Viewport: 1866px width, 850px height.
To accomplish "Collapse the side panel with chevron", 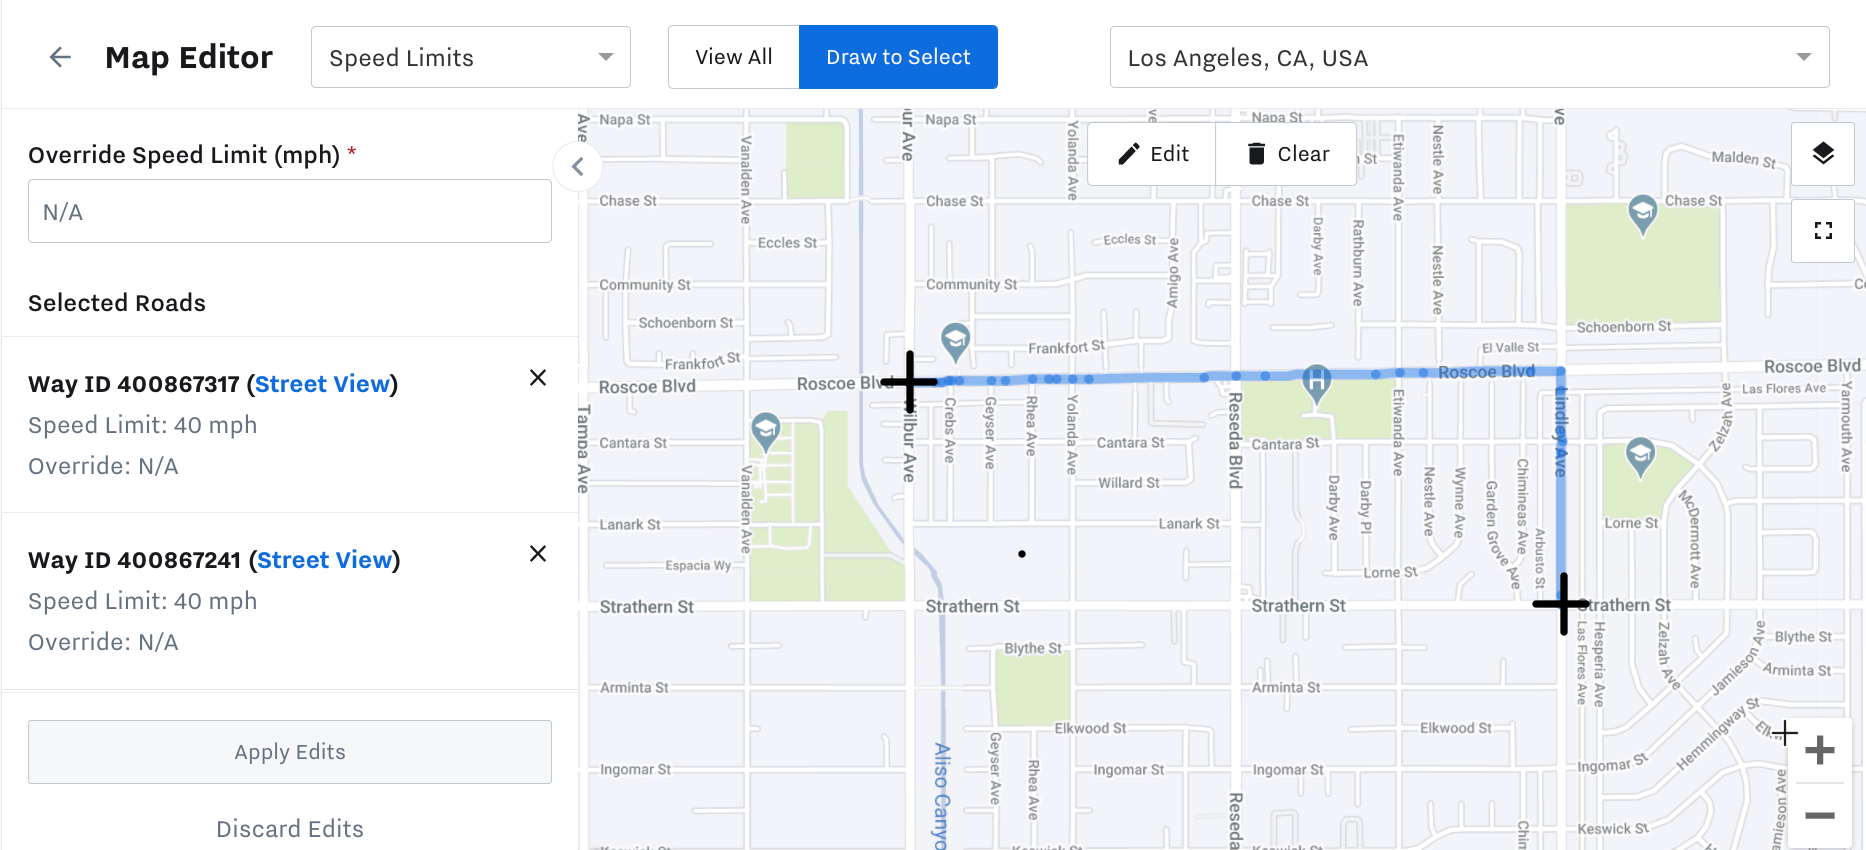I will tap(578, 166).
